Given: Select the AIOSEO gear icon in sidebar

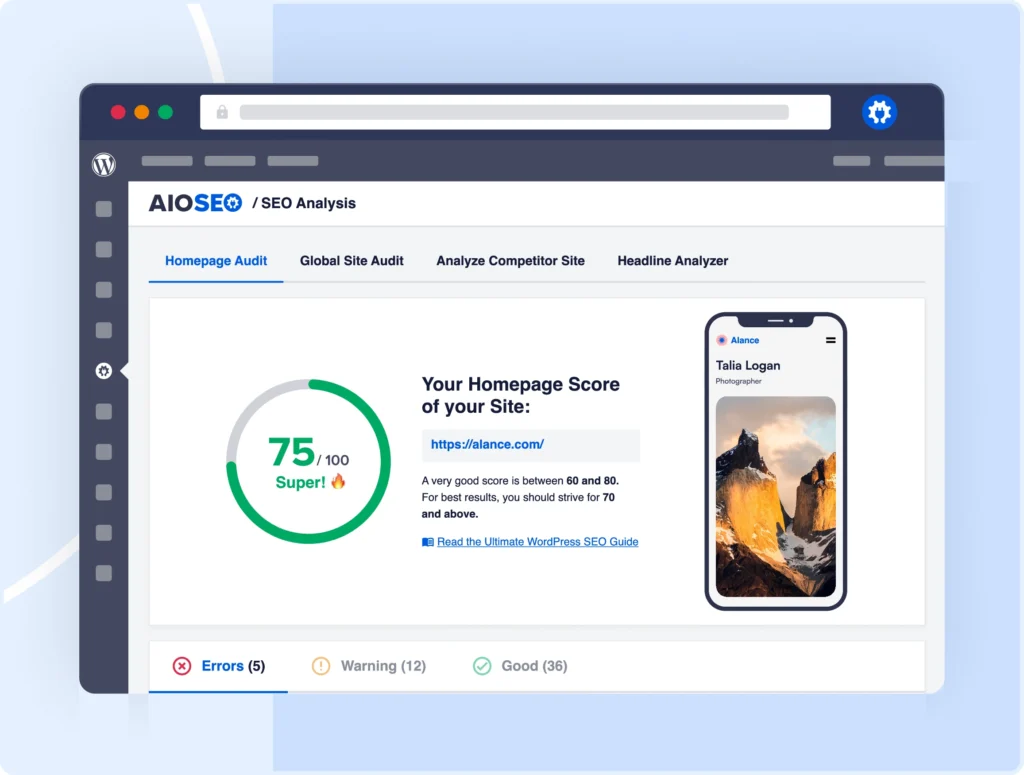Looking at the screenshot, I should 104,371.
